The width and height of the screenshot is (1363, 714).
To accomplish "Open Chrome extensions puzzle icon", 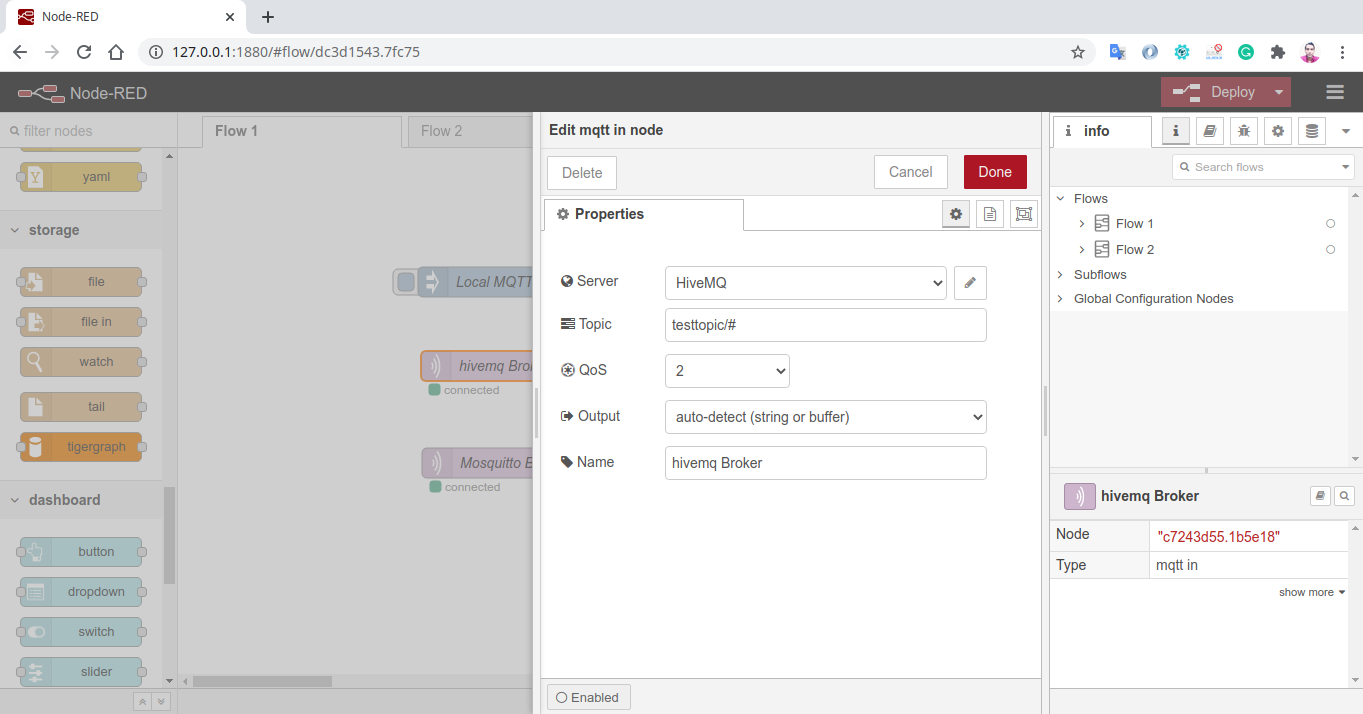I will pos(1277,52).
